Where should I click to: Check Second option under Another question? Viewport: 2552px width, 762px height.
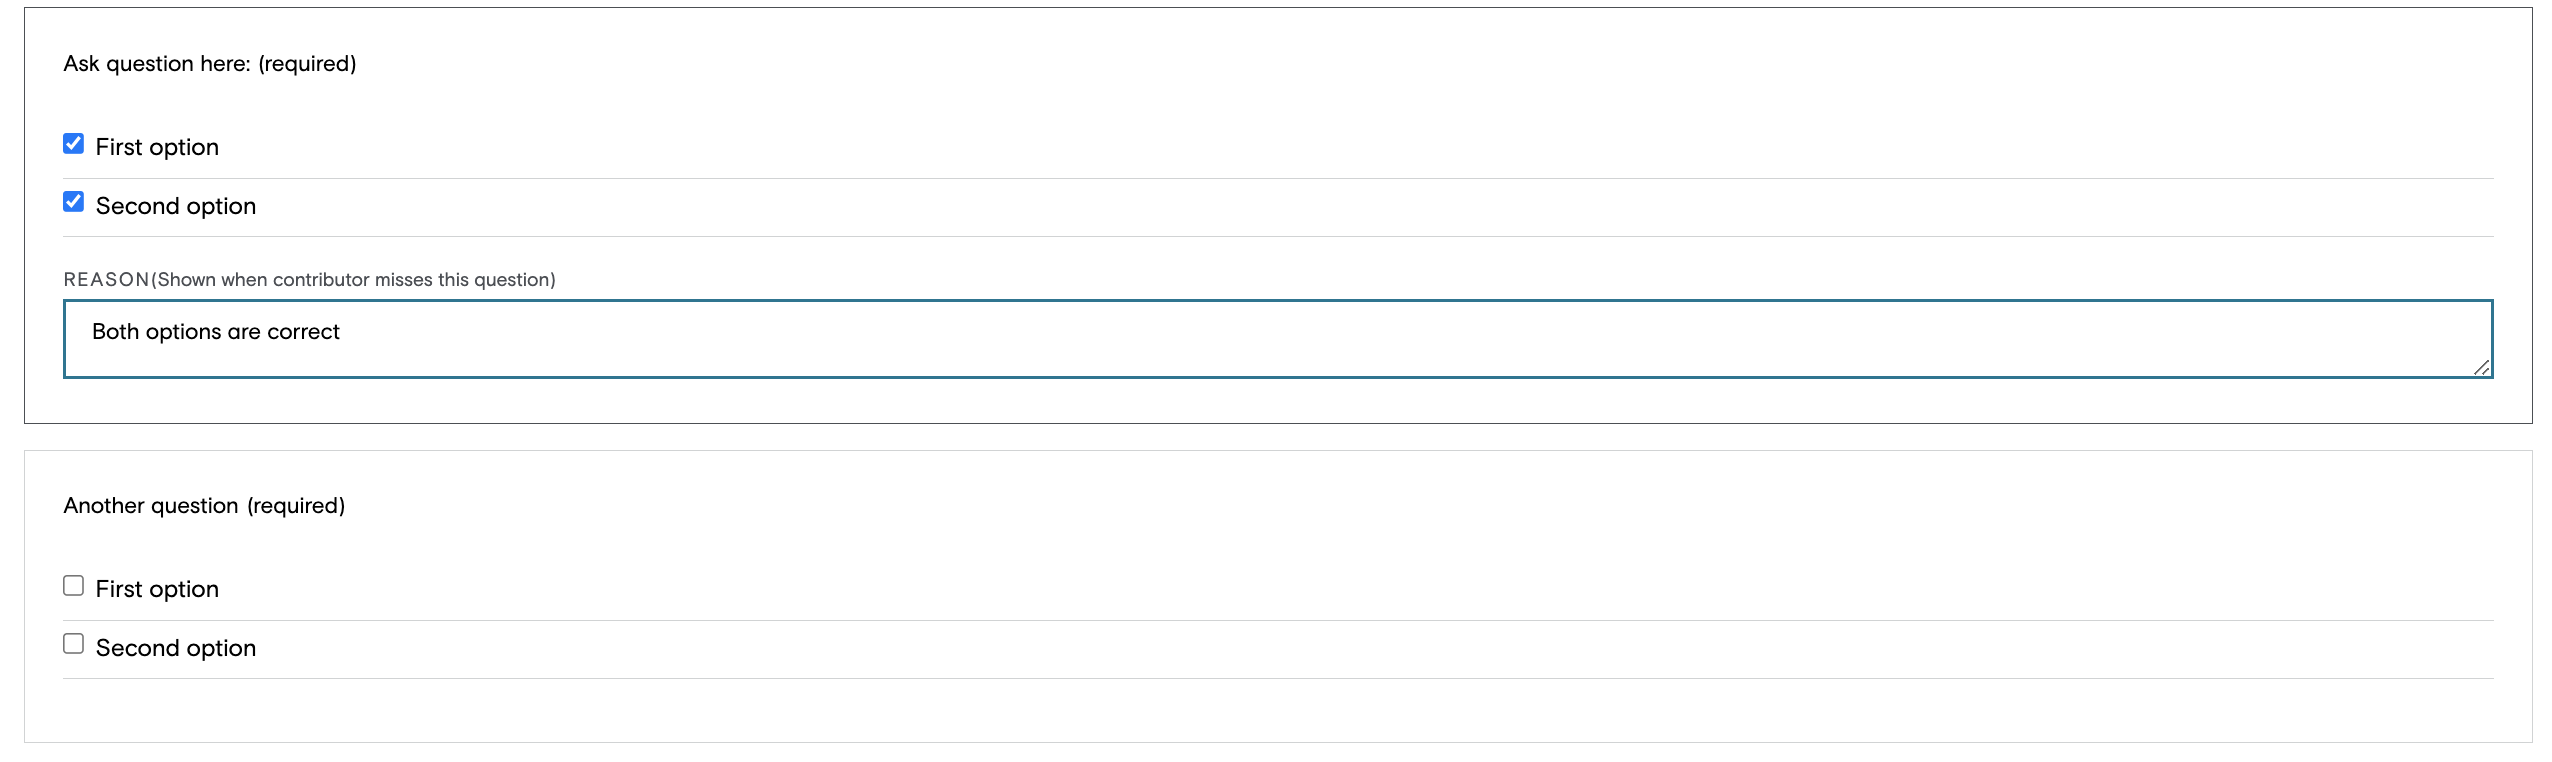tap(73, 644)
